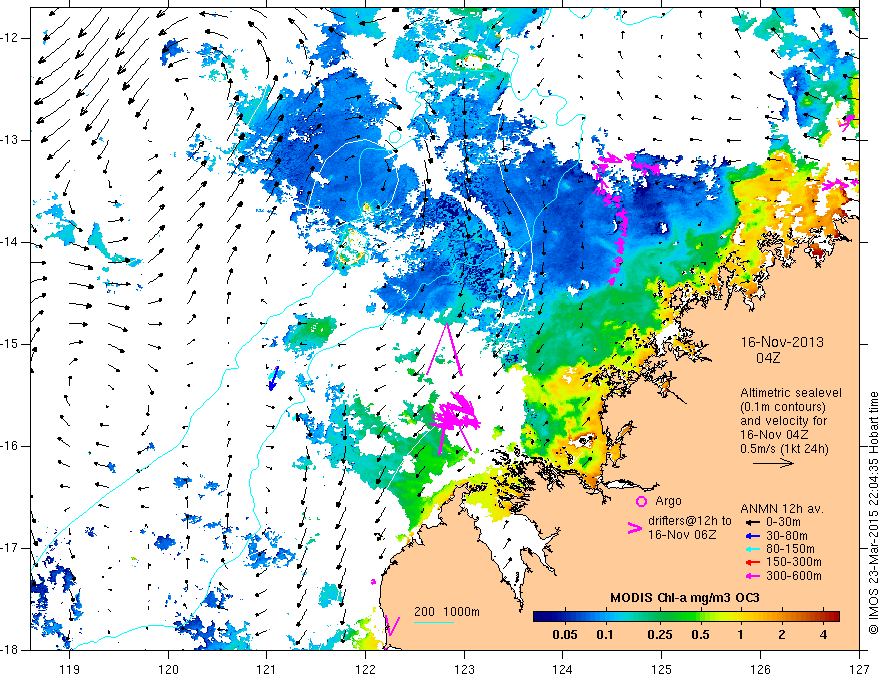Click the '124' longitude axis label

point(563,669)
